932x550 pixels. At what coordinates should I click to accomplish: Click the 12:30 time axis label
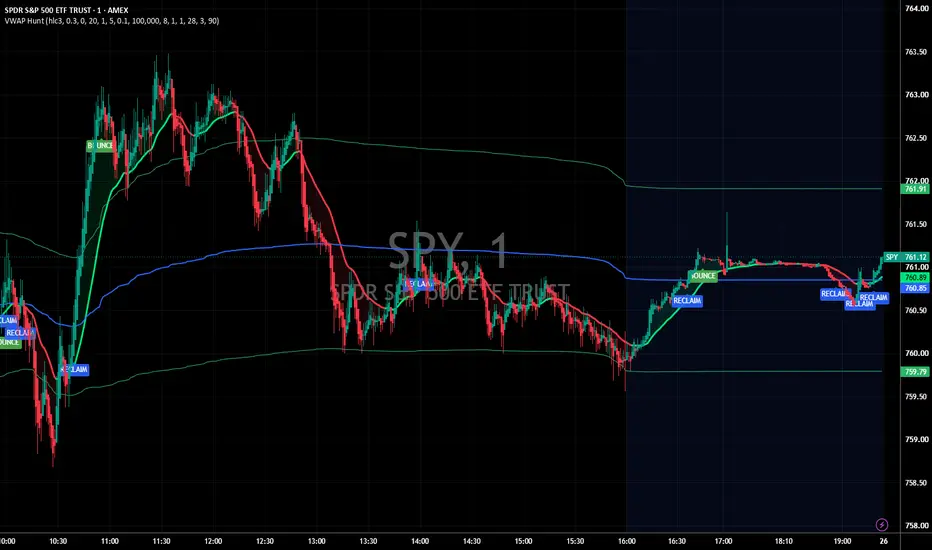[265, 541]
